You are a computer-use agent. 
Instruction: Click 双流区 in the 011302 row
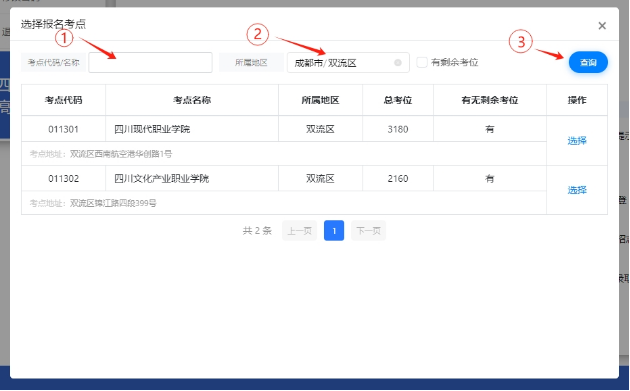(320, 179)
